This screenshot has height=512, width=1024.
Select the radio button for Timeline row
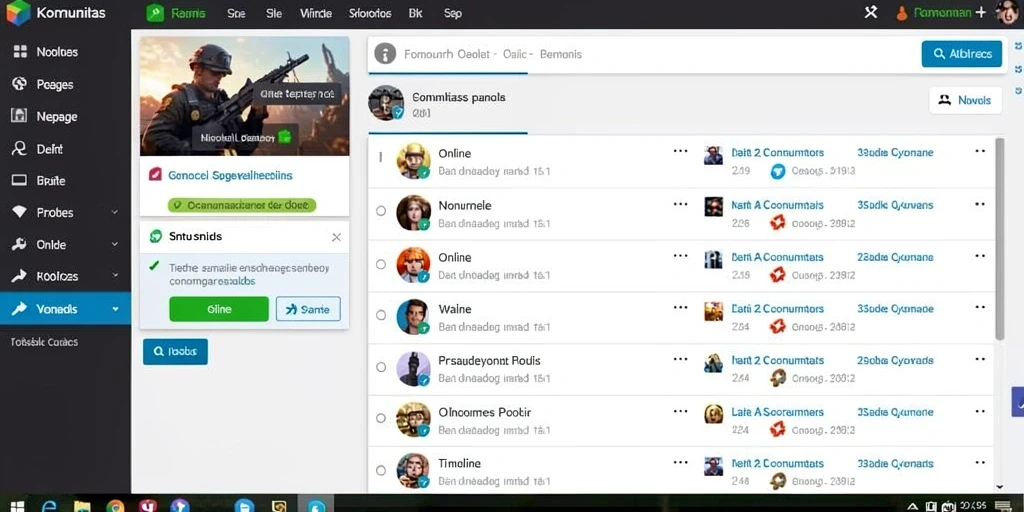coord(381,470)
